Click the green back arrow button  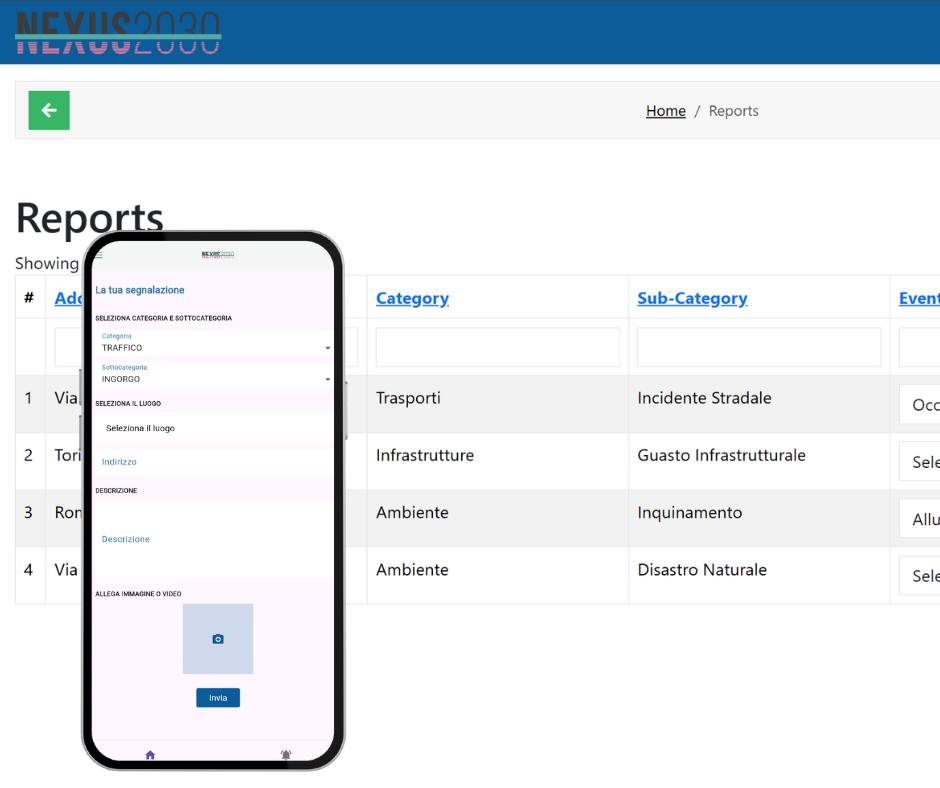49,110
